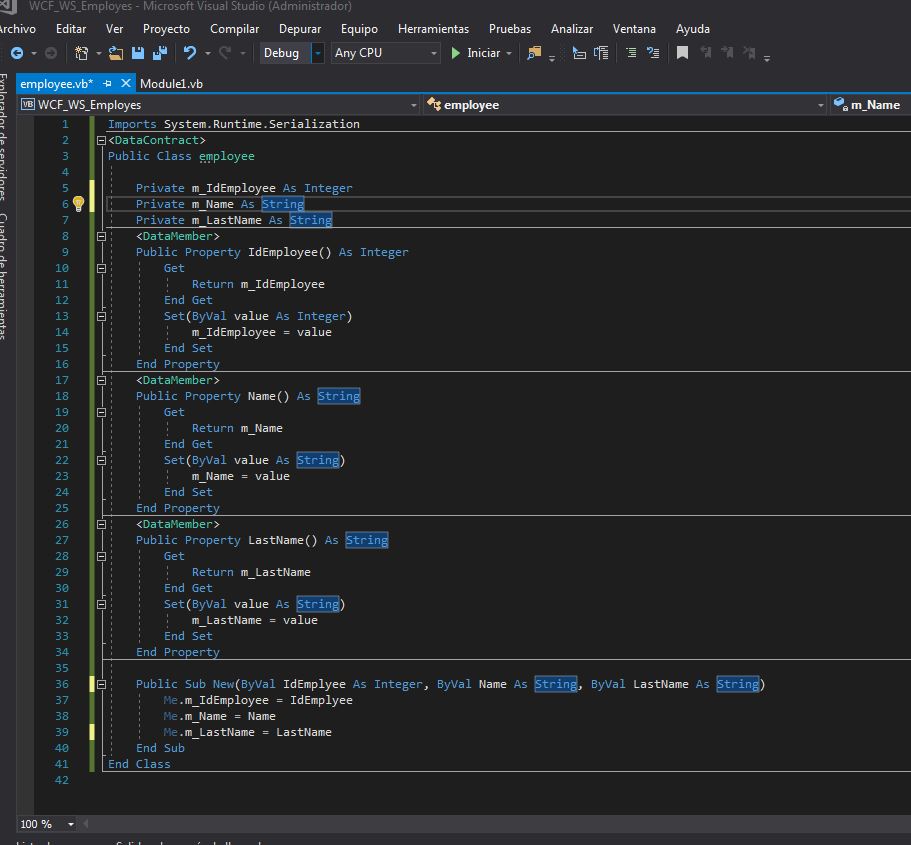Select the employee.vb tab
Viewport: 911px width, 845px height.
(x=56, y=84)
